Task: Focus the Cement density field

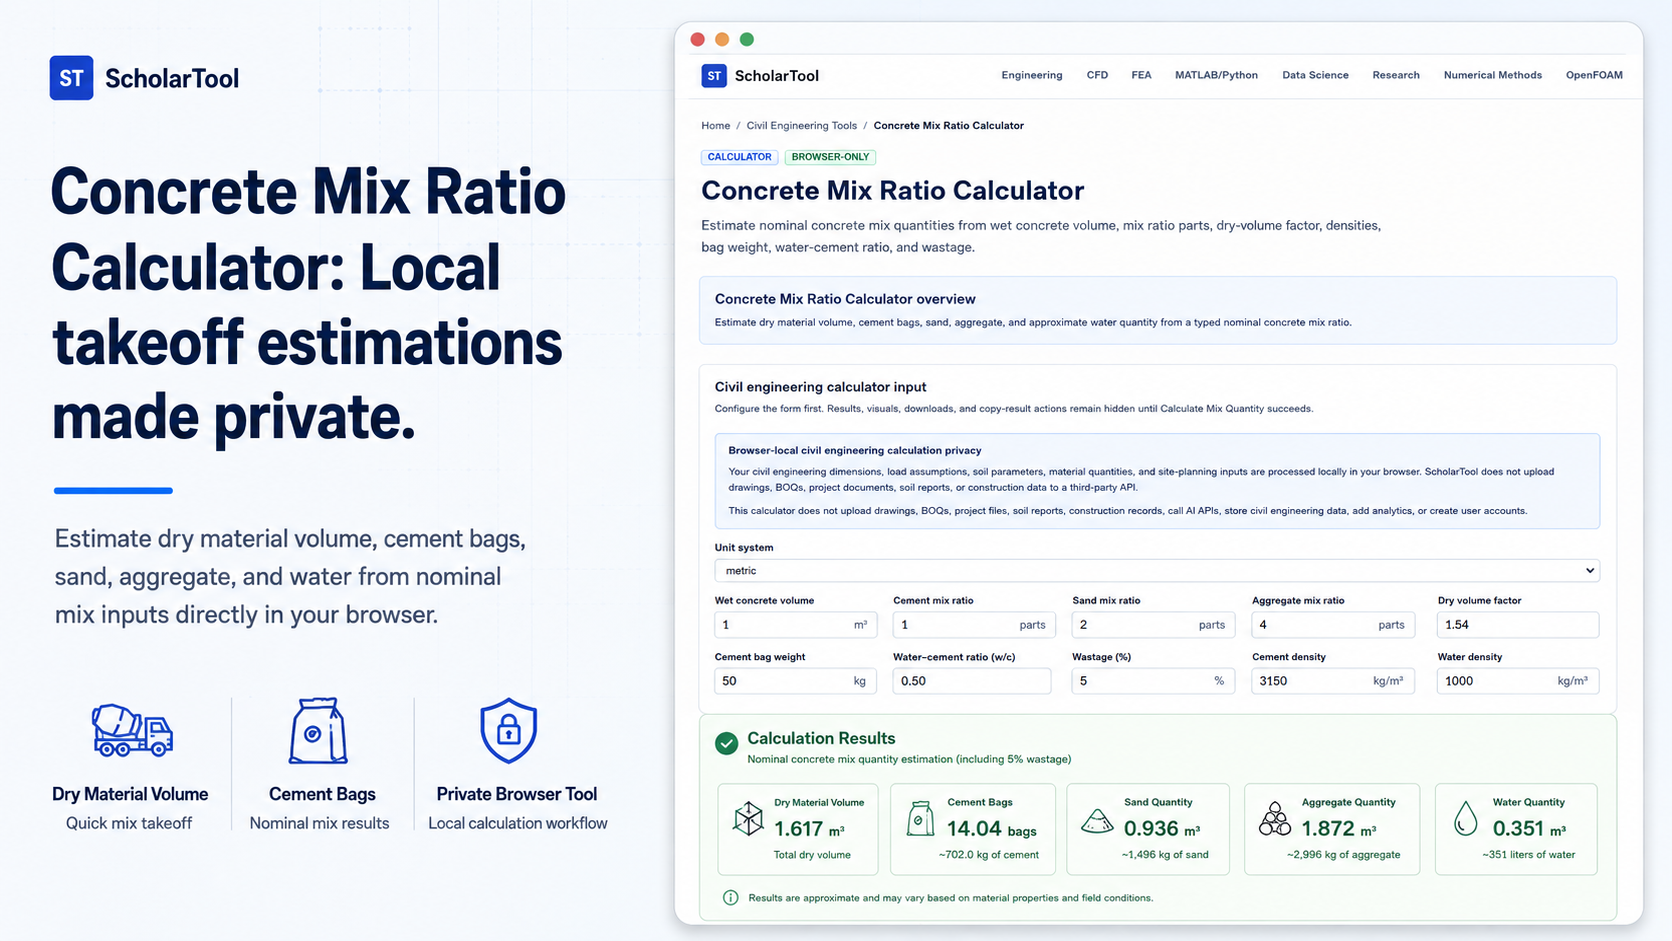Action: click(x=1333, y=681)
